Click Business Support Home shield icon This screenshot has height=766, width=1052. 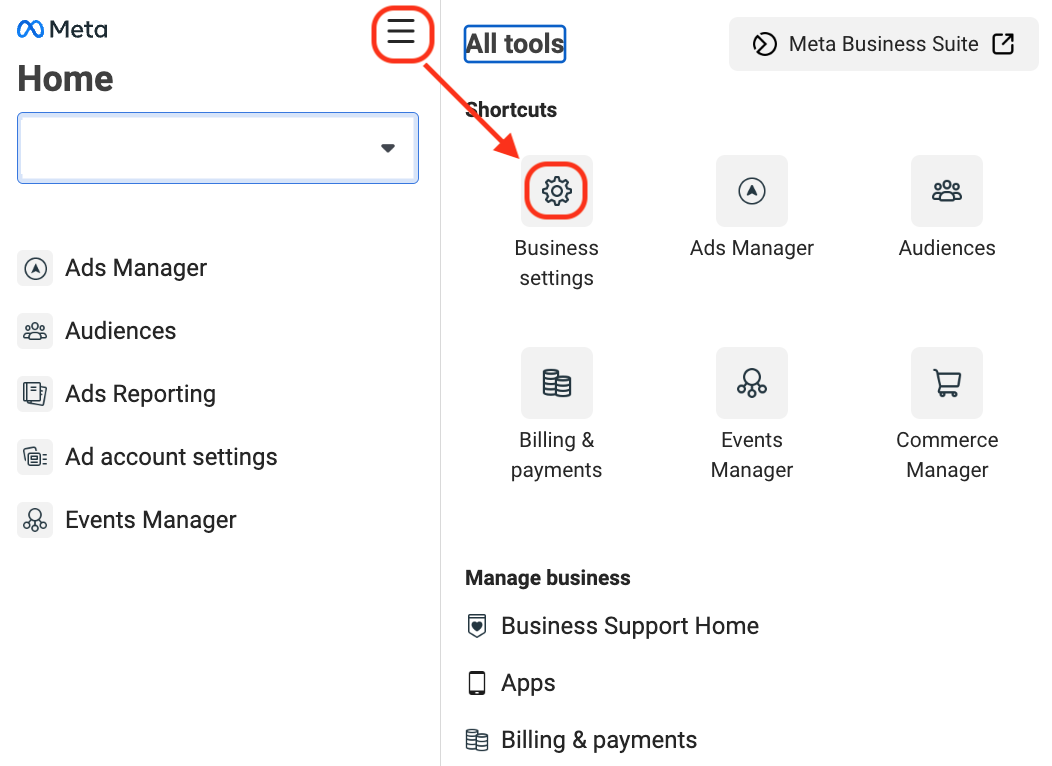click(x=476, y=626)
